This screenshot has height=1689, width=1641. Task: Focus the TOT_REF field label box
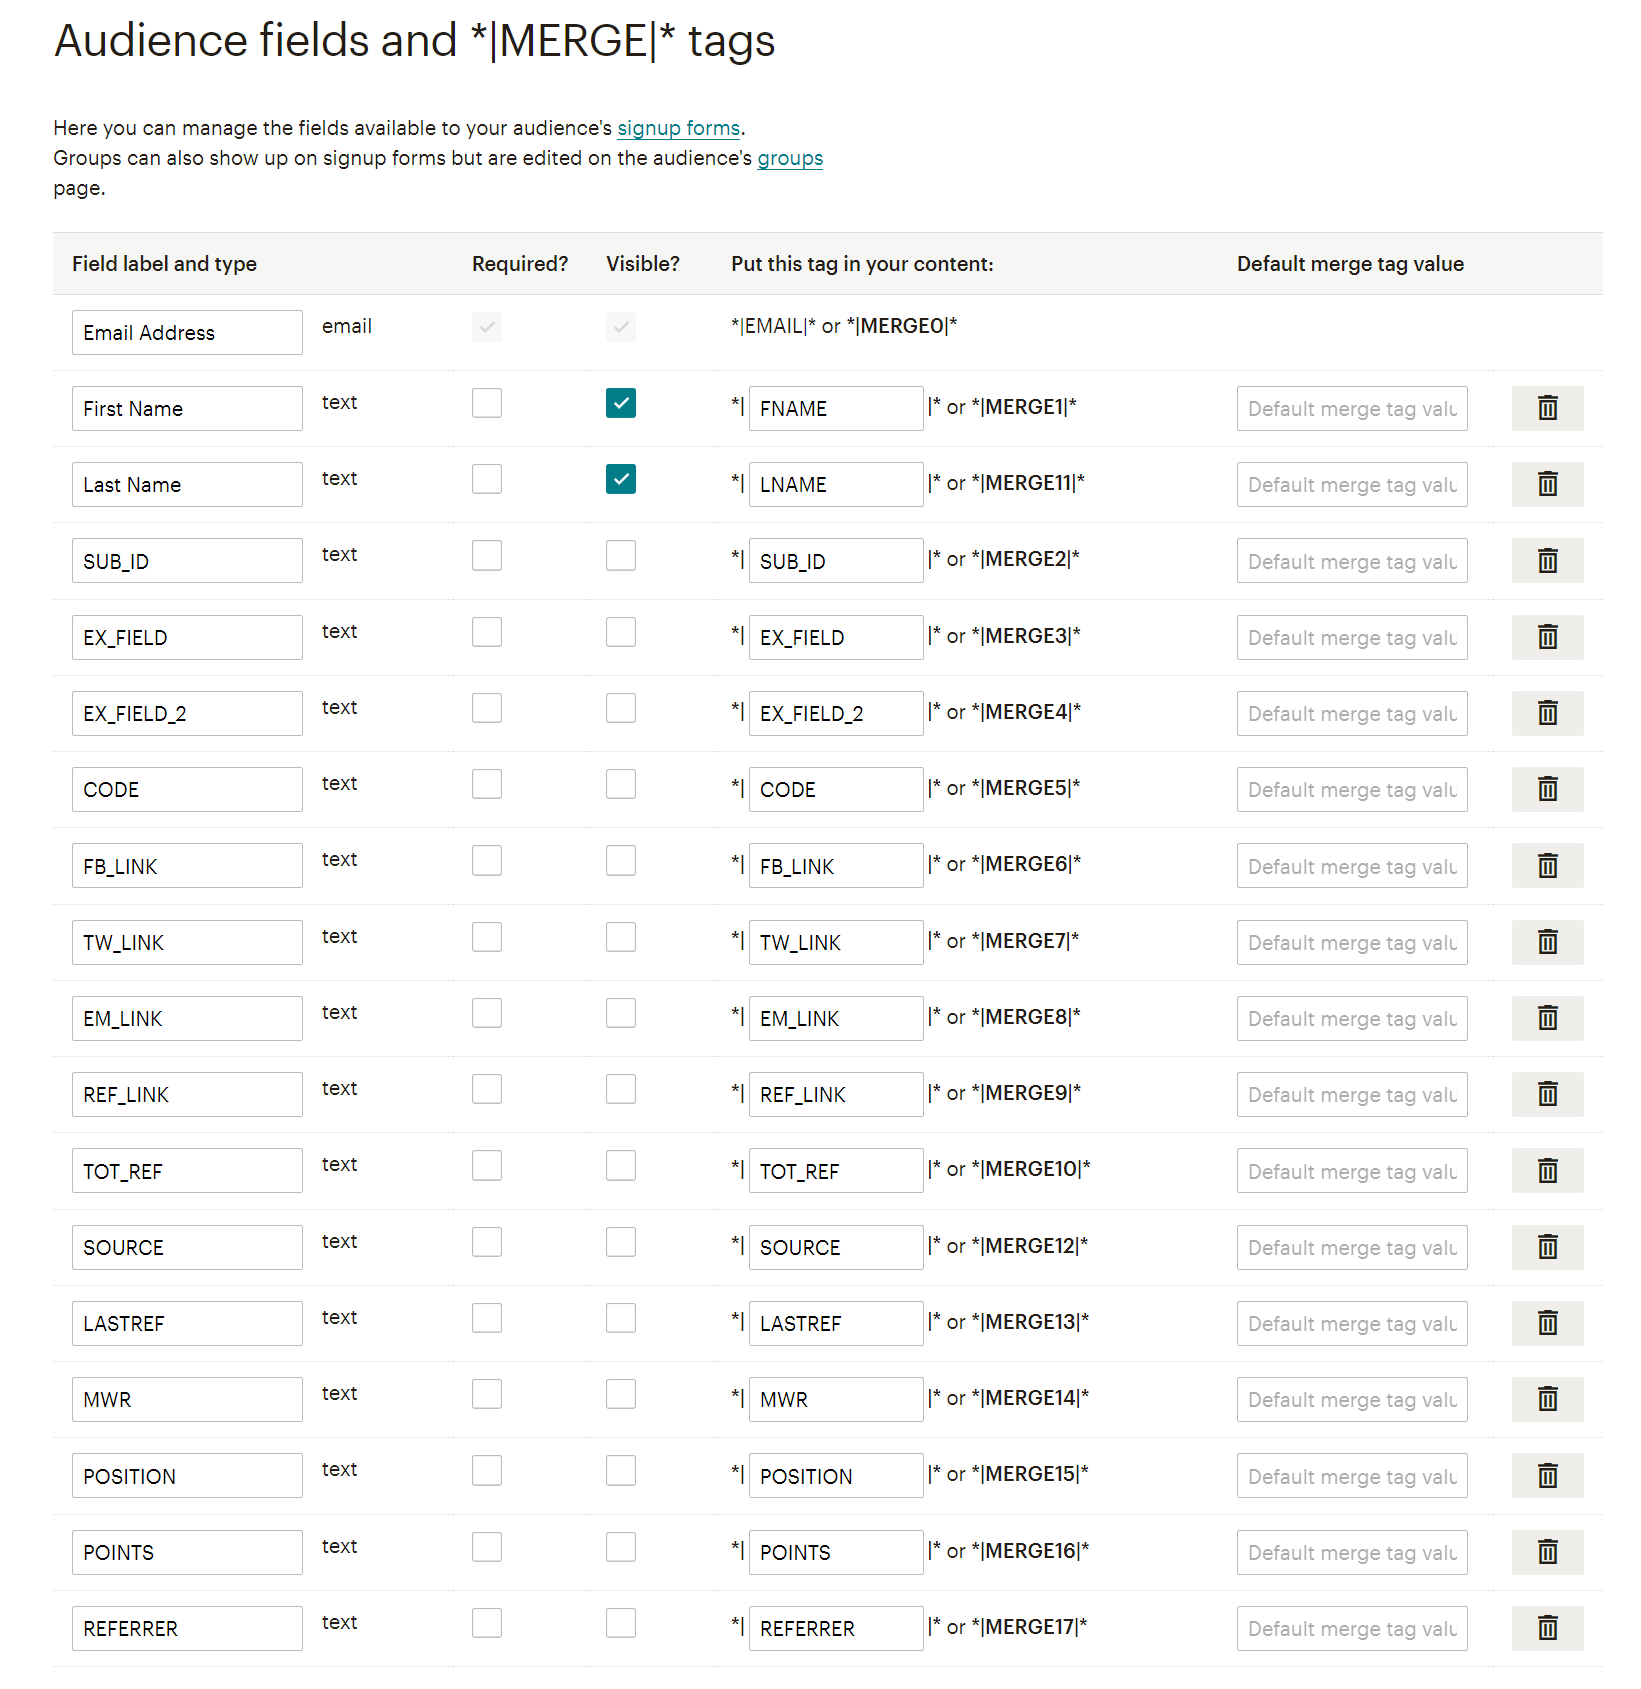coord(187,1171)
